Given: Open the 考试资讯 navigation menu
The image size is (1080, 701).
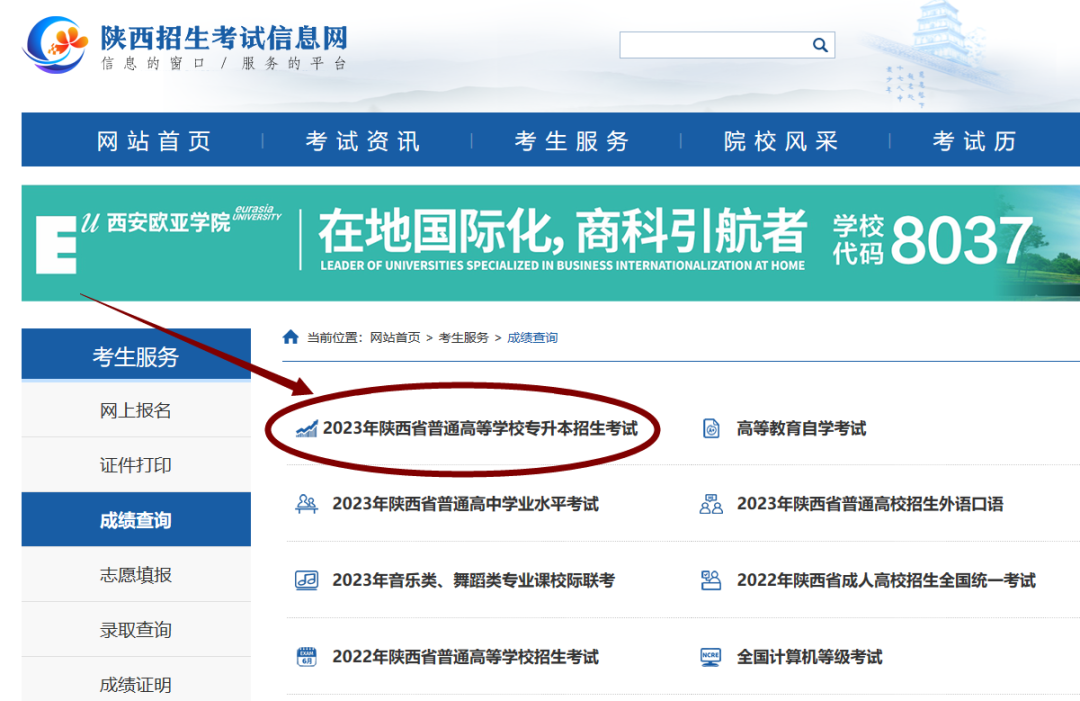Looking at the screenshot, I should [361, 140].
